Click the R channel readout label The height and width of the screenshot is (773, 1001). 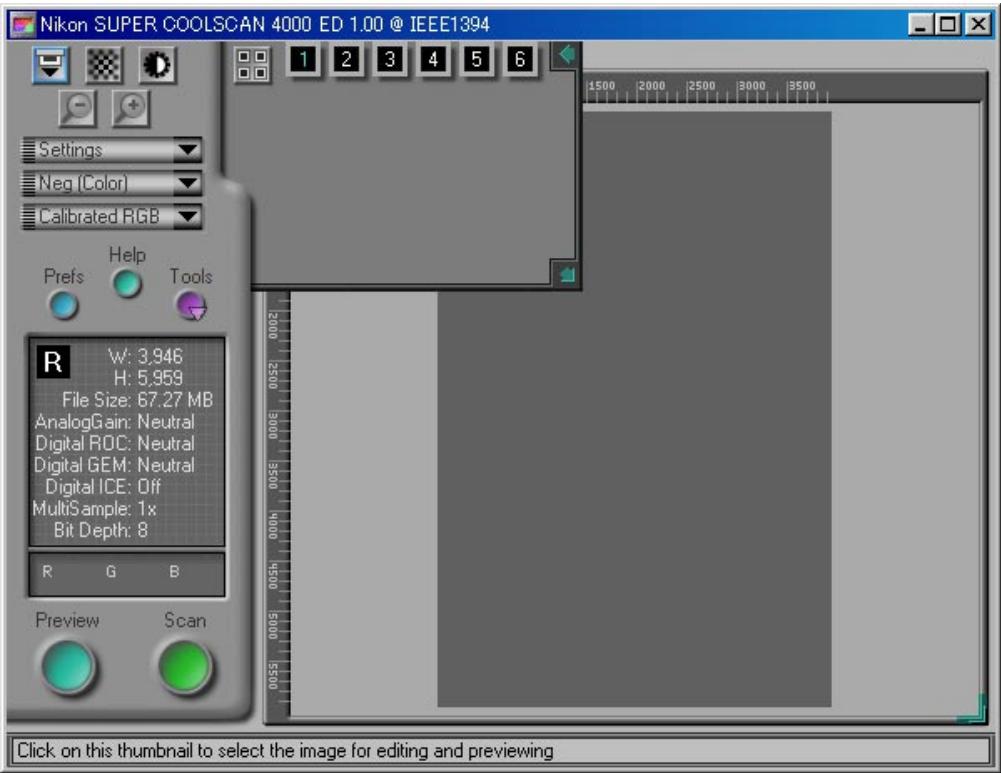[47, 572]
